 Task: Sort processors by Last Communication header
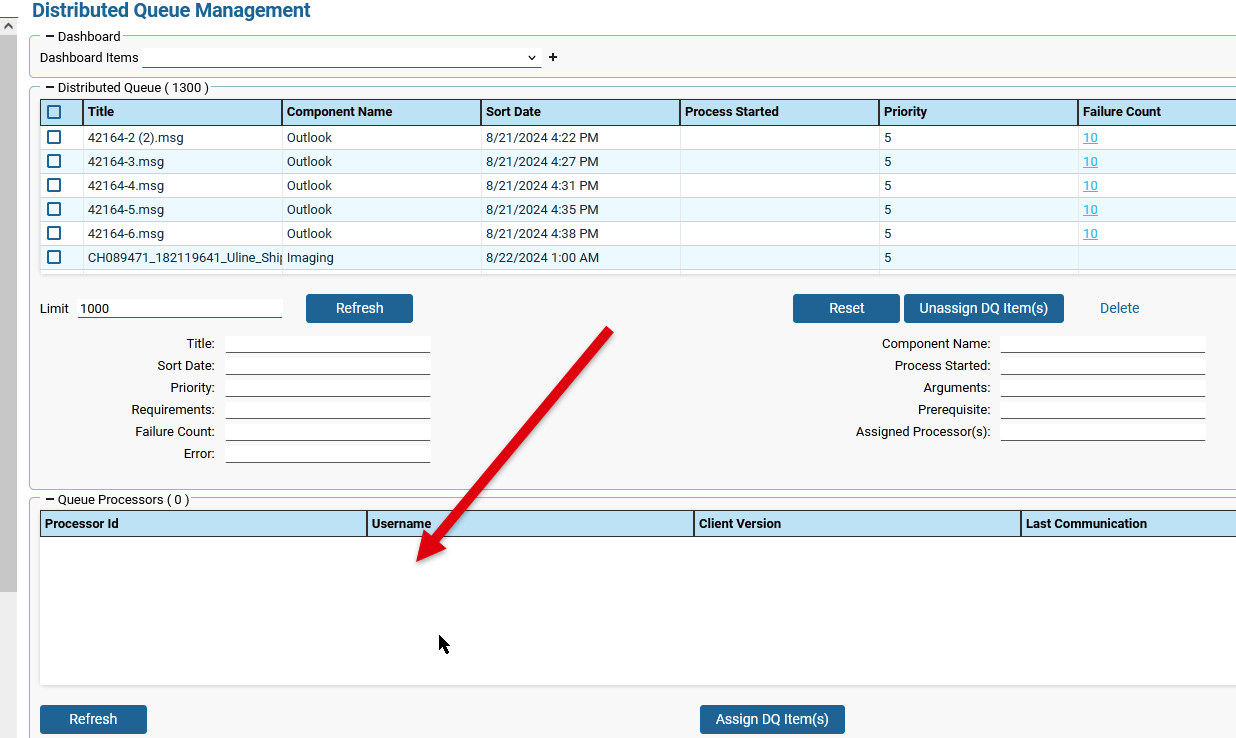(1129, 523)
